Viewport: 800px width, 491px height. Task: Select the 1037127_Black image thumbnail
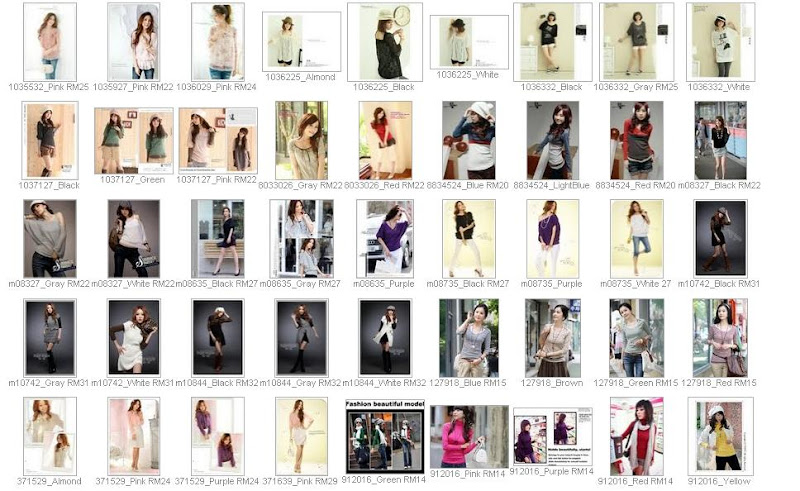[50, 140]
